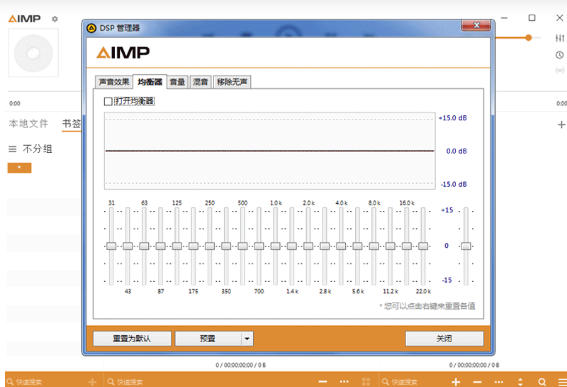Click the 8.0k band slider handle
The width and height of the screenshot is (567, 387).
click(x=374, y=246)
